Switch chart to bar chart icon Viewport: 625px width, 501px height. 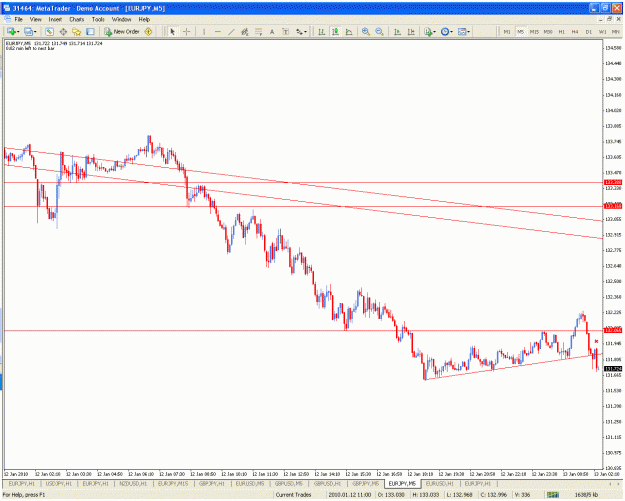pos(321,31)
